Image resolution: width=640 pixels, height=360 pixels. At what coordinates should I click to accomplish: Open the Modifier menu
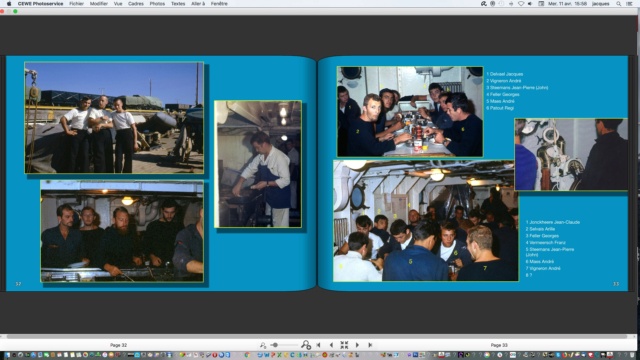click(x=99, y=4)
